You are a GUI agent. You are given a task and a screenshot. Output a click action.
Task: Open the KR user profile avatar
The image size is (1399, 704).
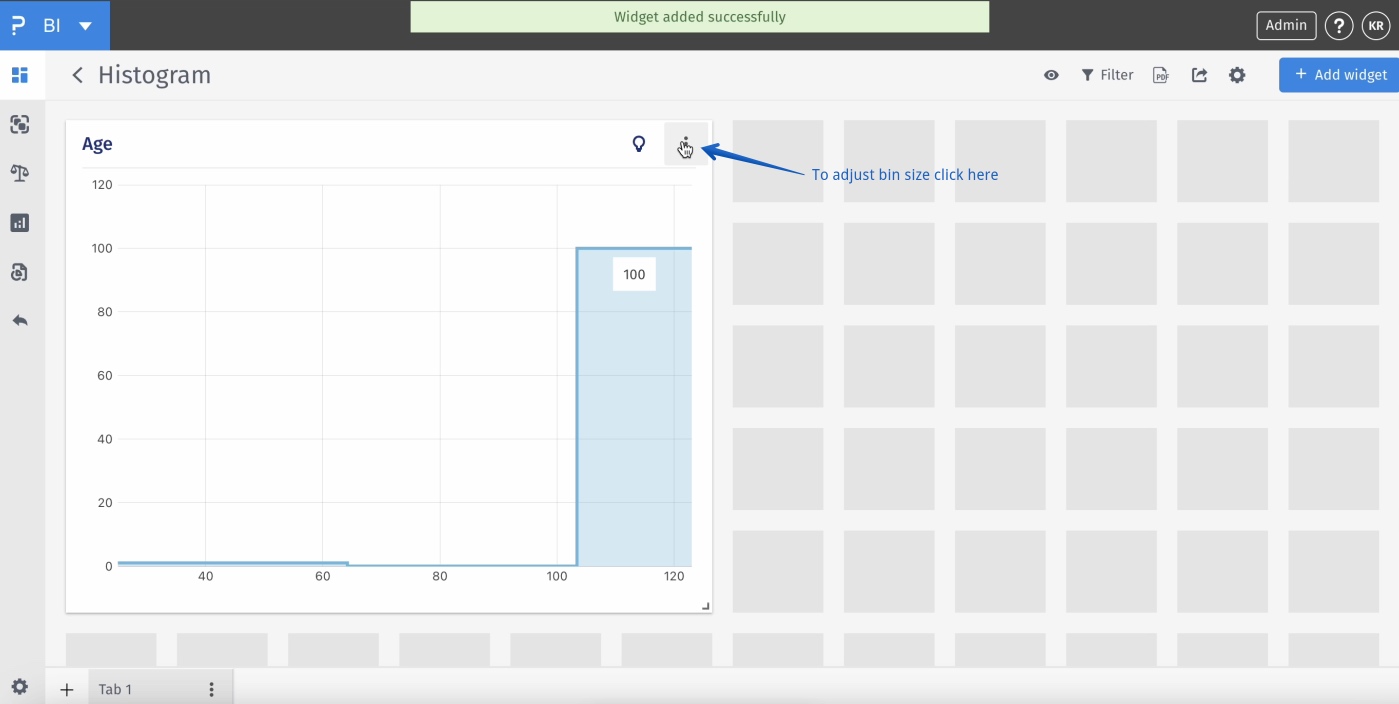[1376, 26]
